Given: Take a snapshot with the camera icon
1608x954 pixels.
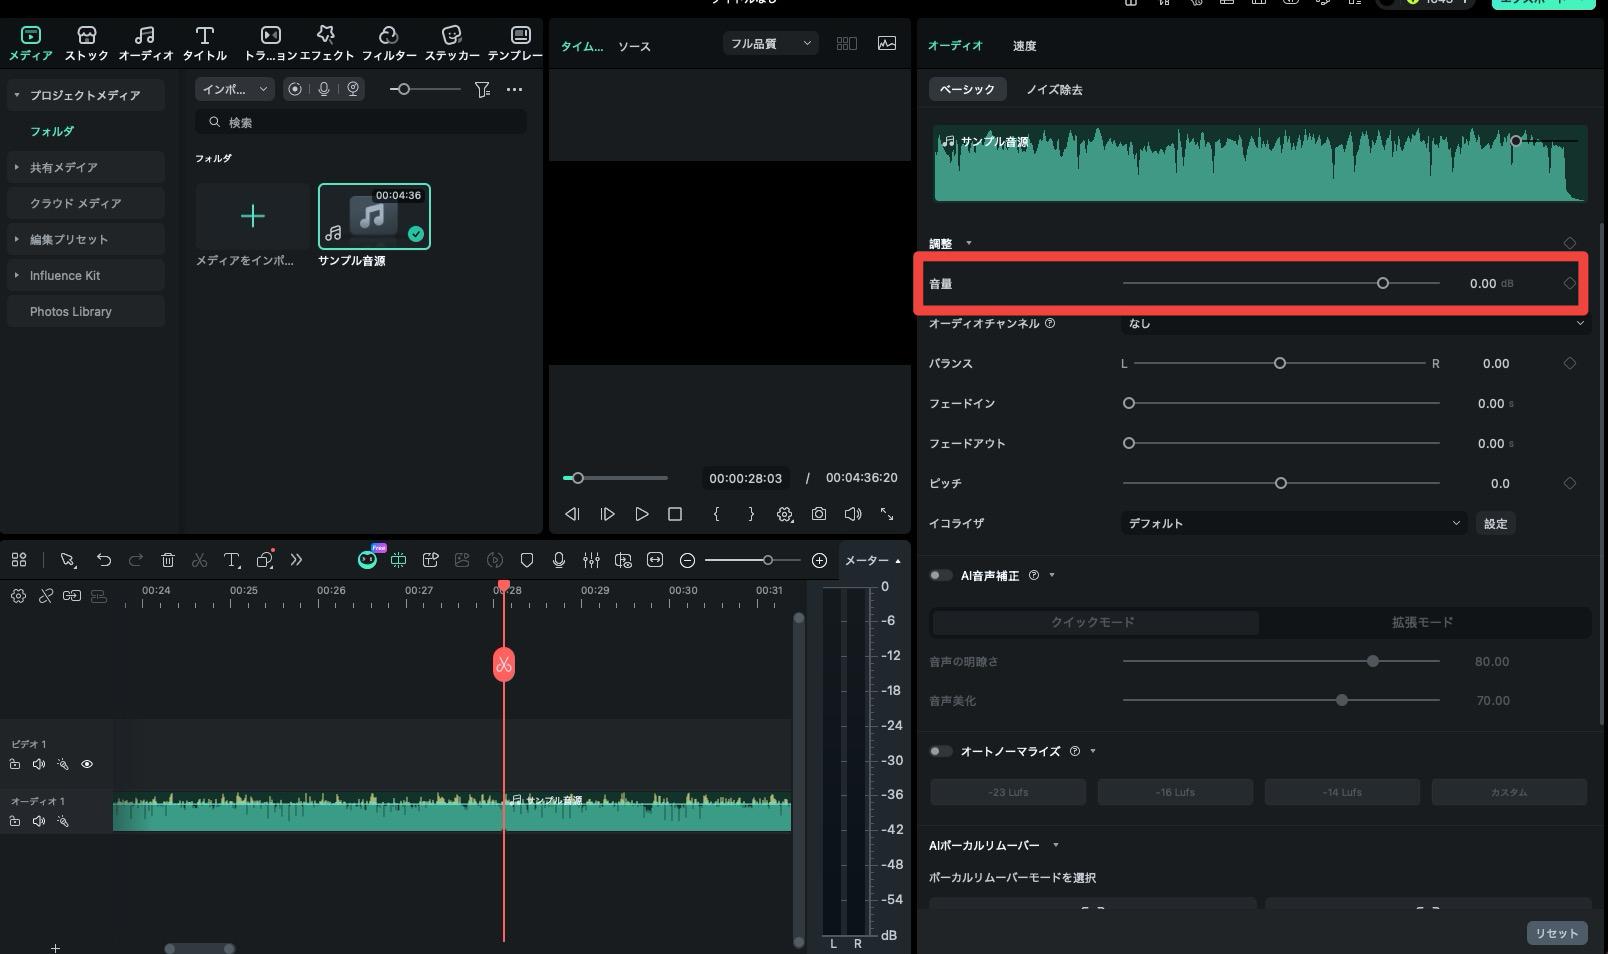Looking at the screenshot, I should click(x=819, y=514).
